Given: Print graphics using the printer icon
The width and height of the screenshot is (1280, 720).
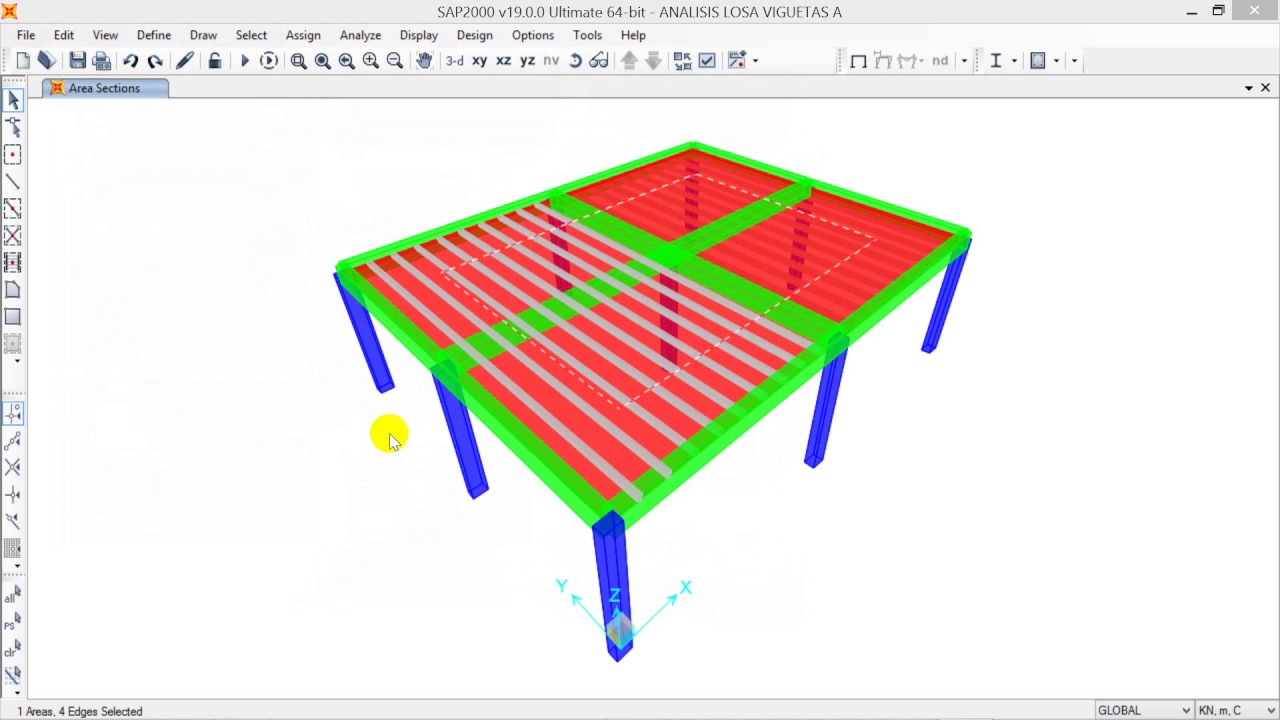Looking at the screenshot, I should 101,61.
